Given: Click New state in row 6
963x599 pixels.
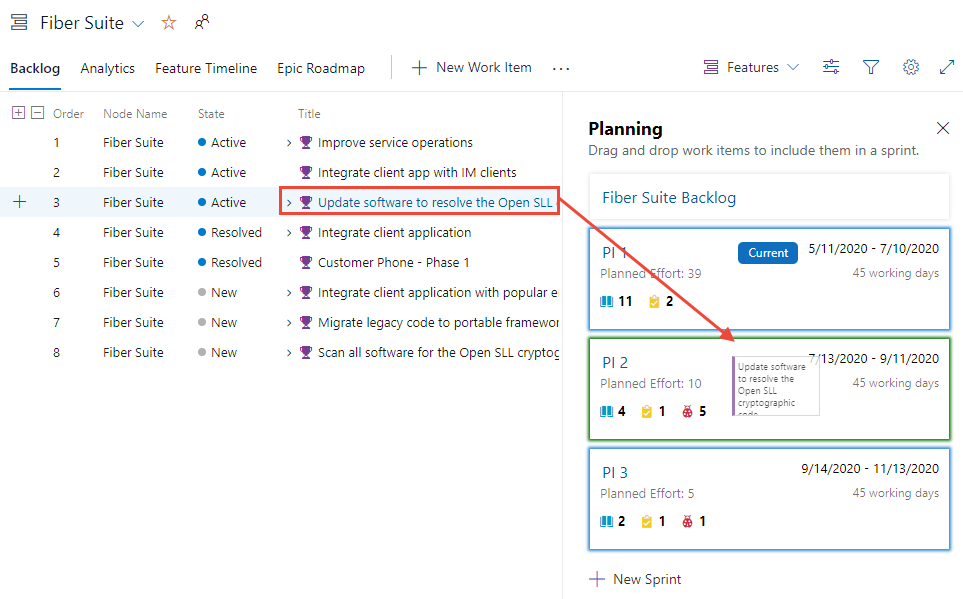Looking at the screenshot, I should [x=224, y=292].
